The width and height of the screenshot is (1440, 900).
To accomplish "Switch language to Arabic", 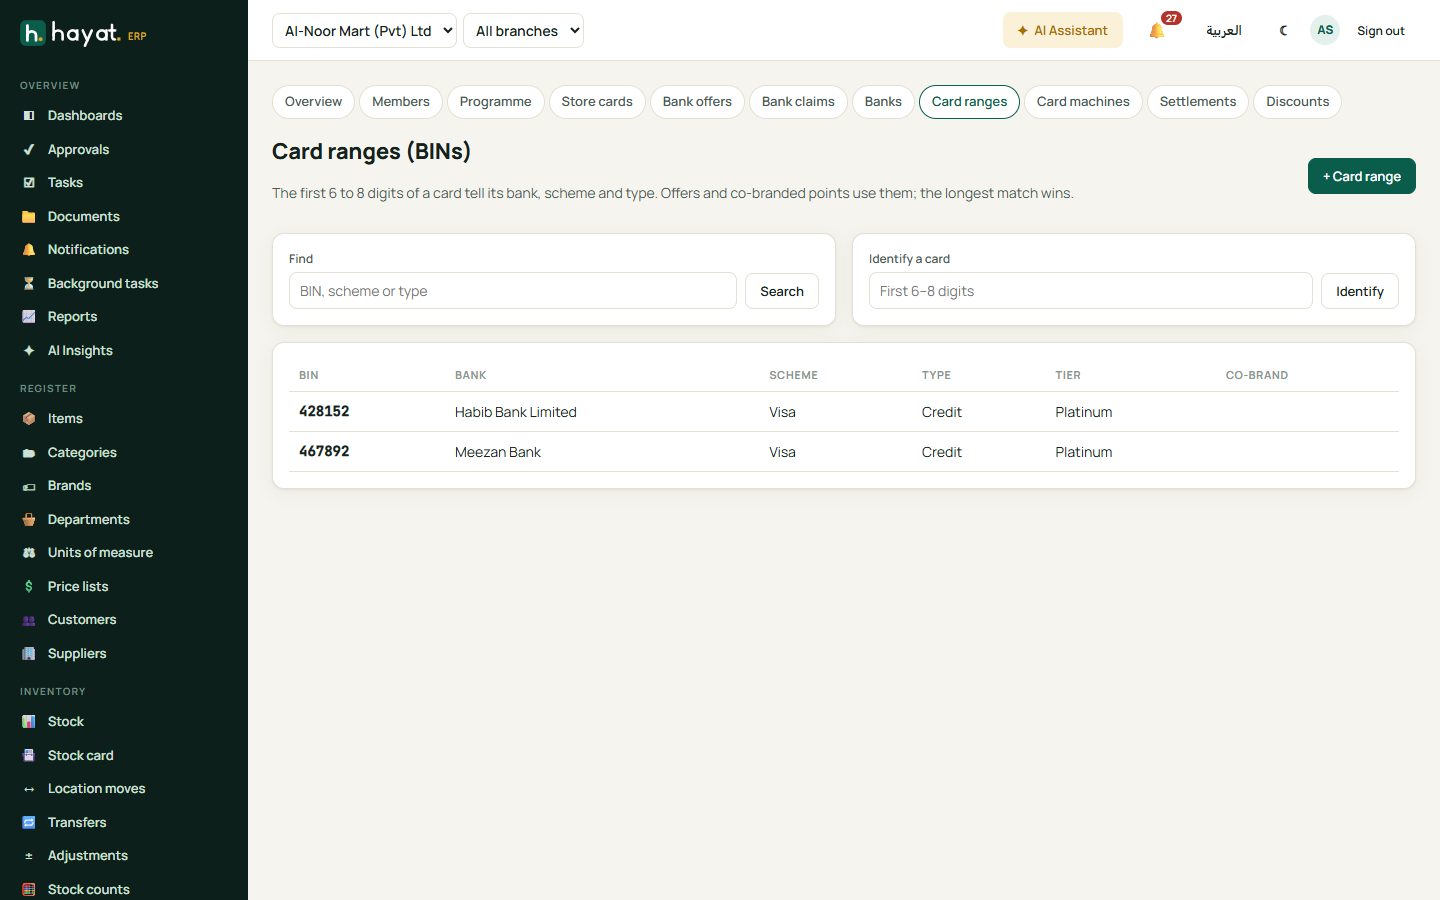I will pyautogui.click(x=1224, y=31).
